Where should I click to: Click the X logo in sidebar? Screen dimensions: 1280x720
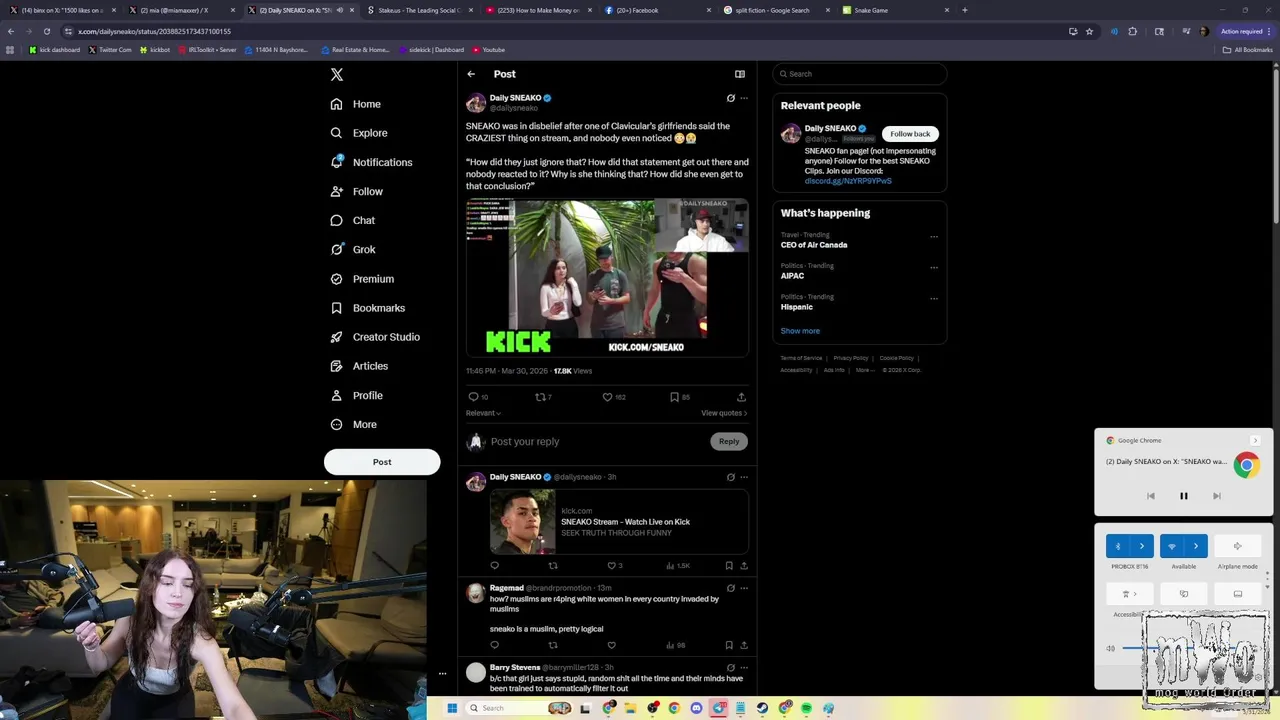coord(337,74)
